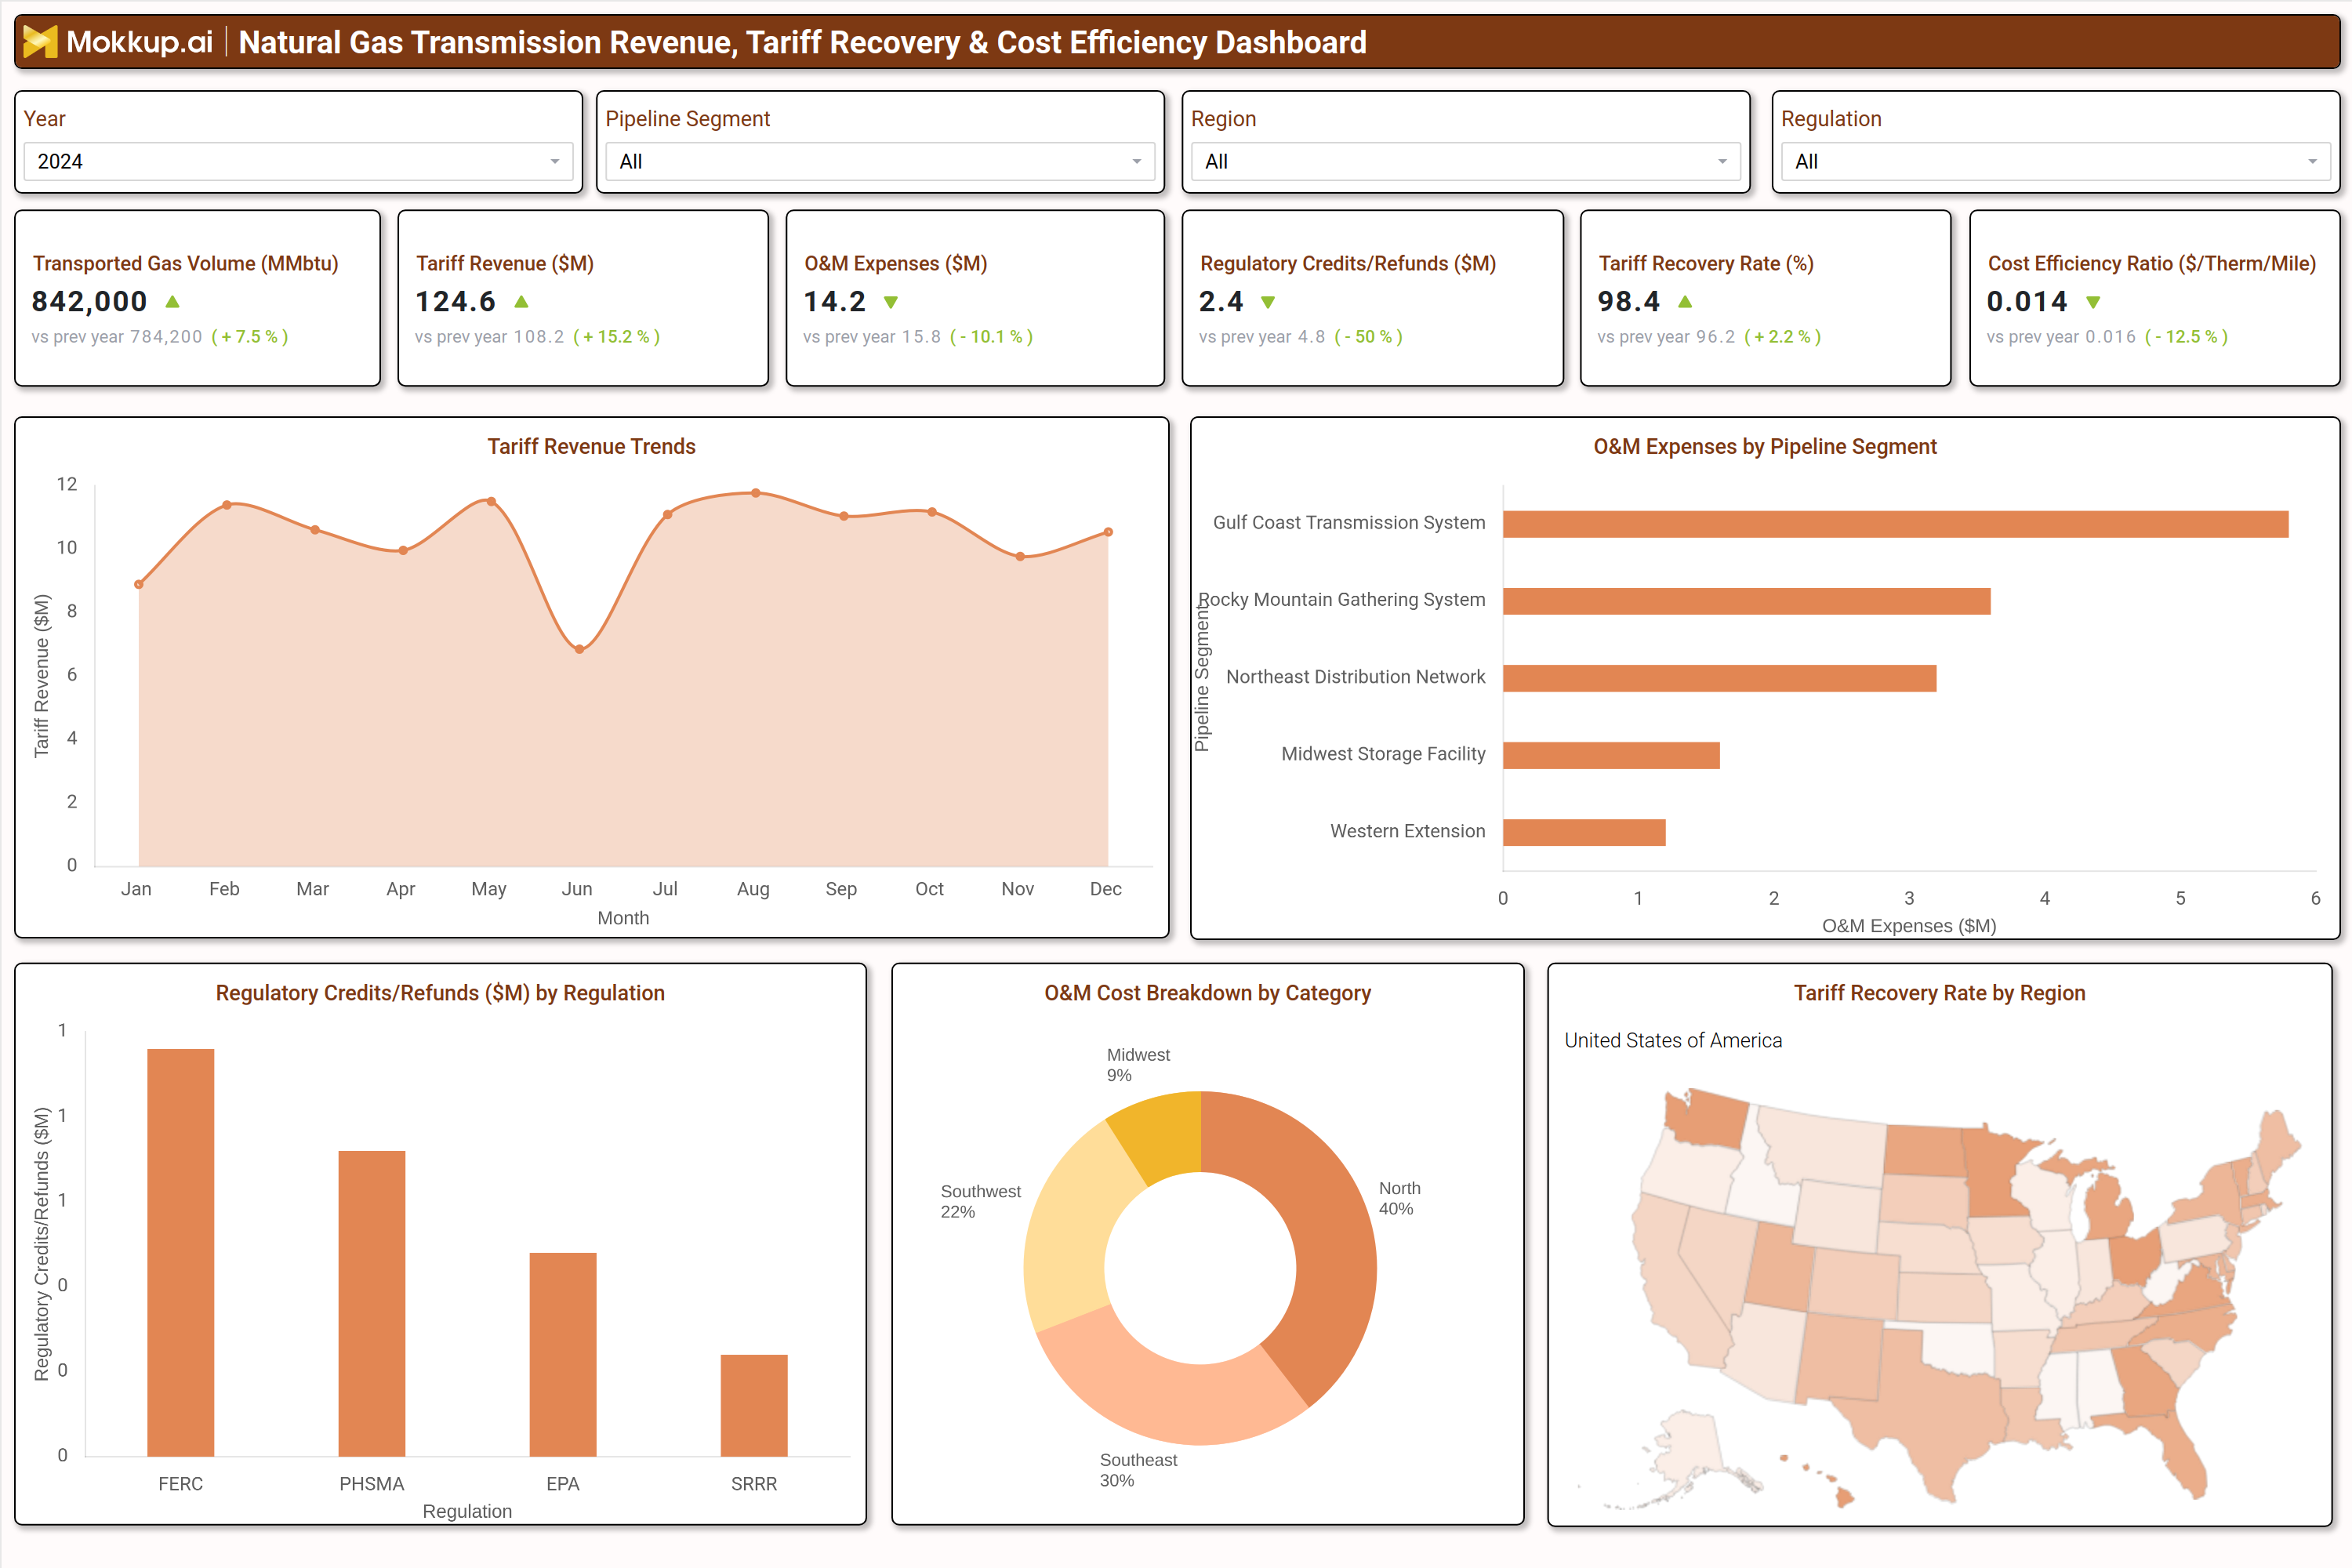The width and height of the screenshot is (2352, 1568).
Task: Select the Transported Gas Volume value 842,000
Action: click(x=89, y=301)
